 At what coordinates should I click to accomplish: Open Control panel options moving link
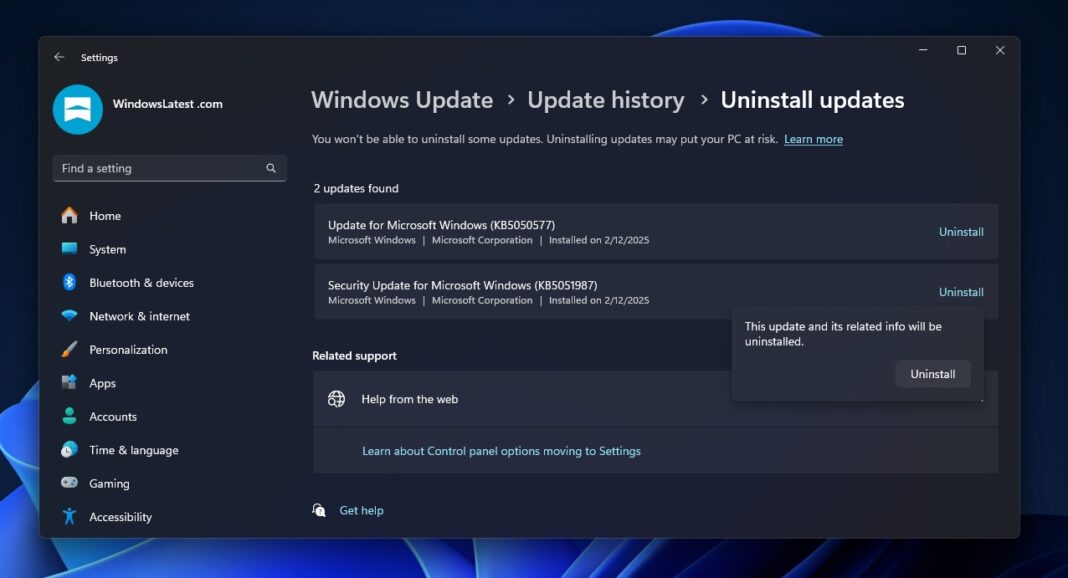(x=501, y=451)
